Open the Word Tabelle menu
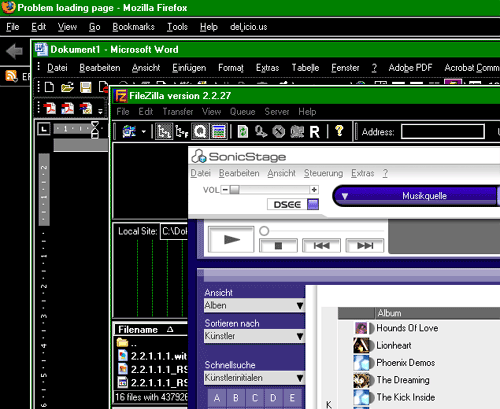The image size is (500, 409). pyautogui.click(x=305, y=68)
